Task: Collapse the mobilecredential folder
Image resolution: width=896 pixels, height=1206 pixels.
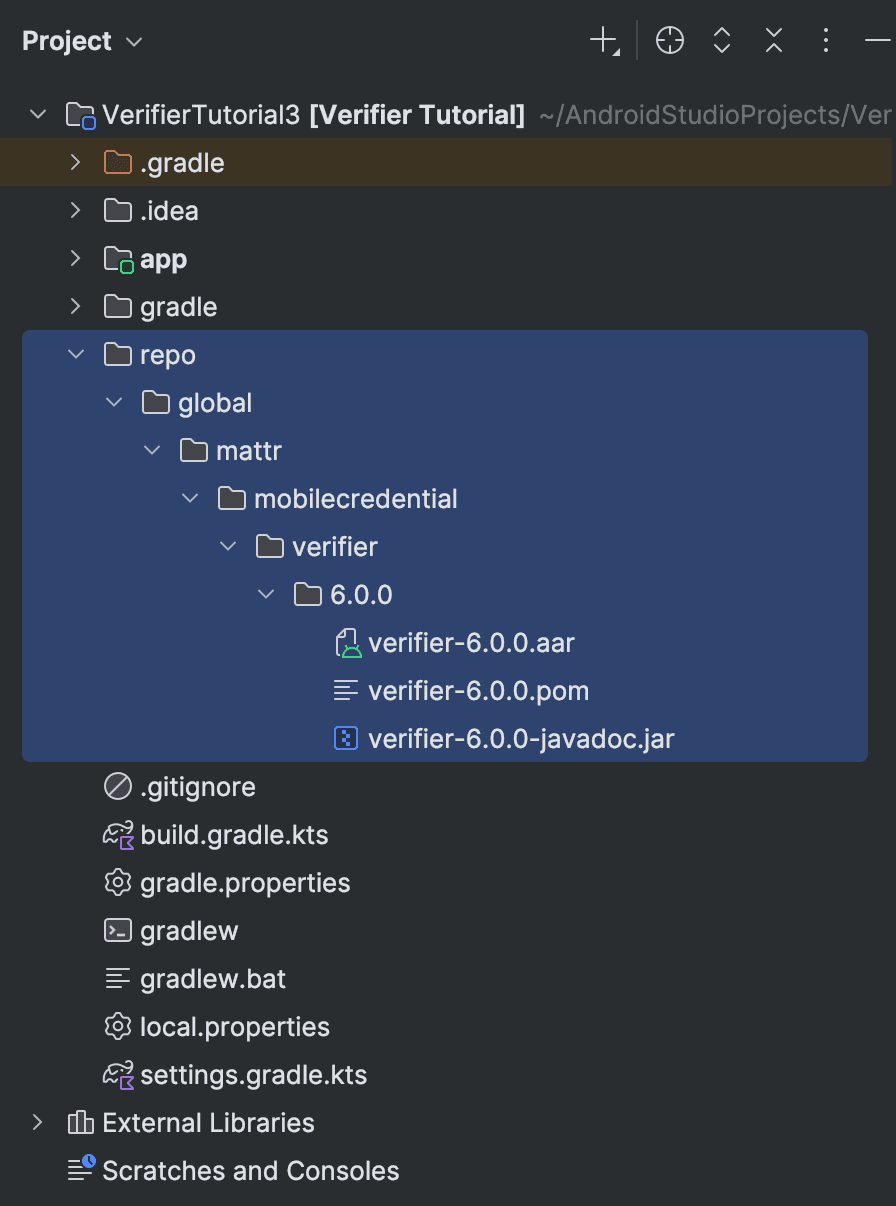Action: coord(189,499)
